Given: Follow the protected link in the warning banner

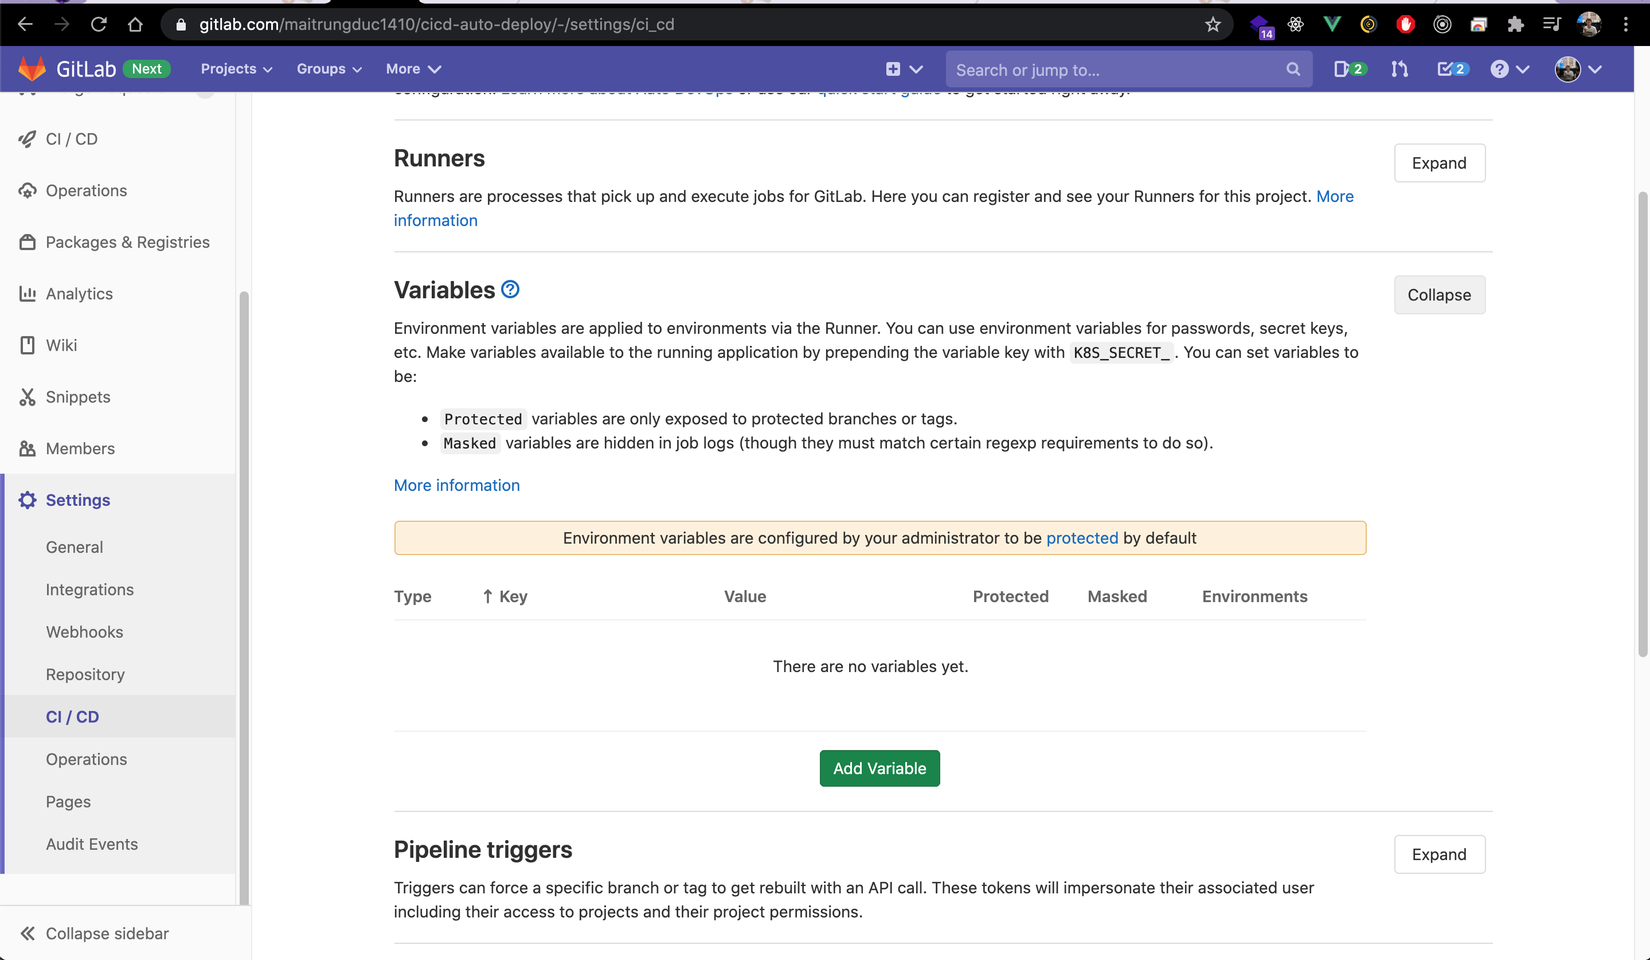Looking at the screenshot, I should [x=1082, y=538].
